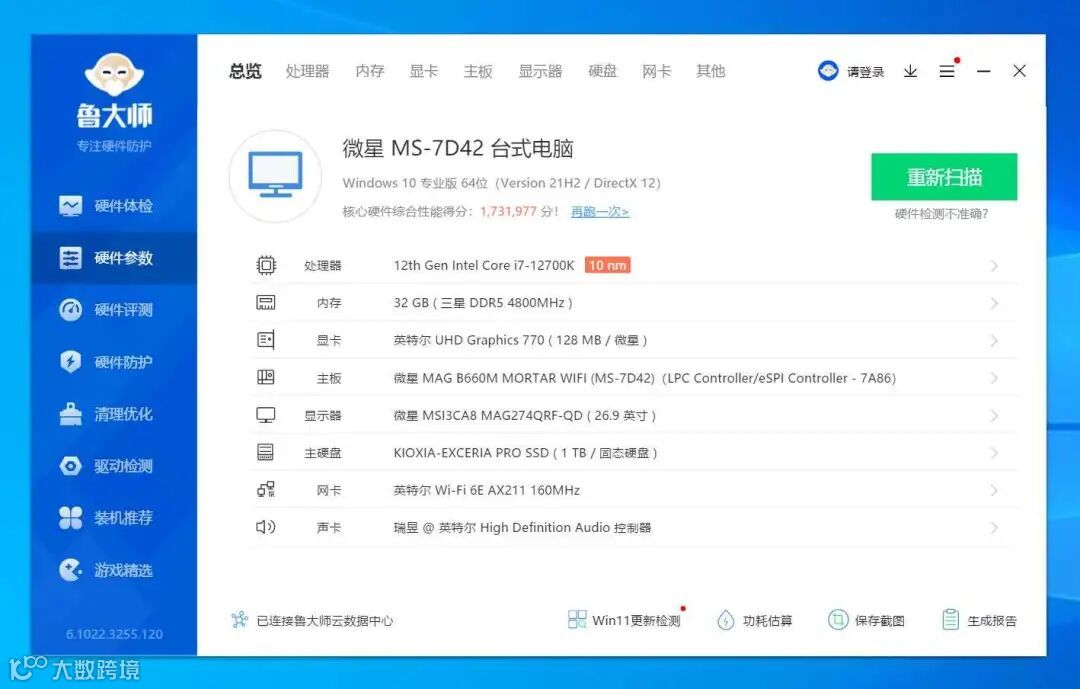
Task: Expand the 显示器 row details chevron
Action: point(994,415)
